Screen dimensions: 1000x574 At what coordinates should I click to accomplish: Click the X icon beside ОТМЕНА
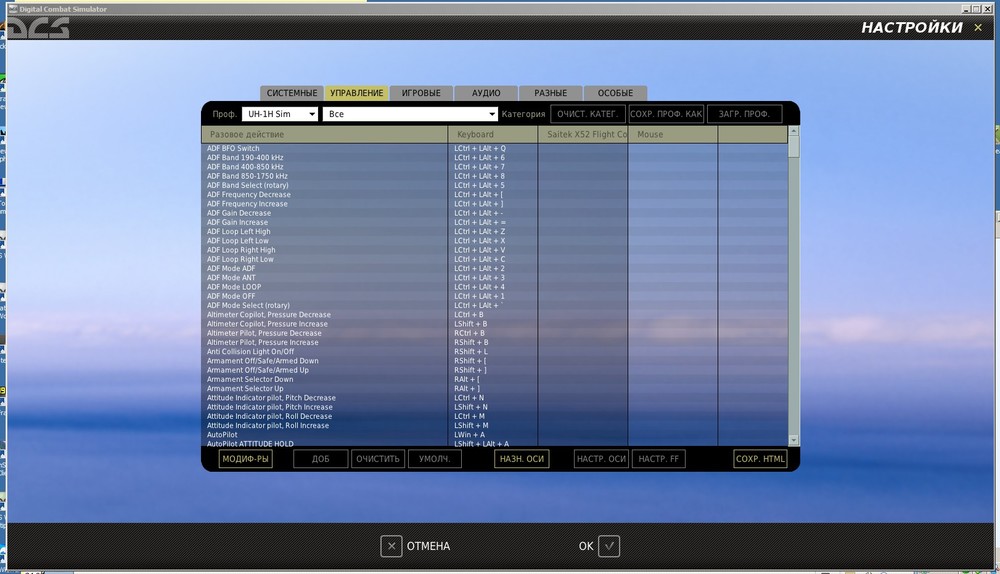[x=392, y=546]
